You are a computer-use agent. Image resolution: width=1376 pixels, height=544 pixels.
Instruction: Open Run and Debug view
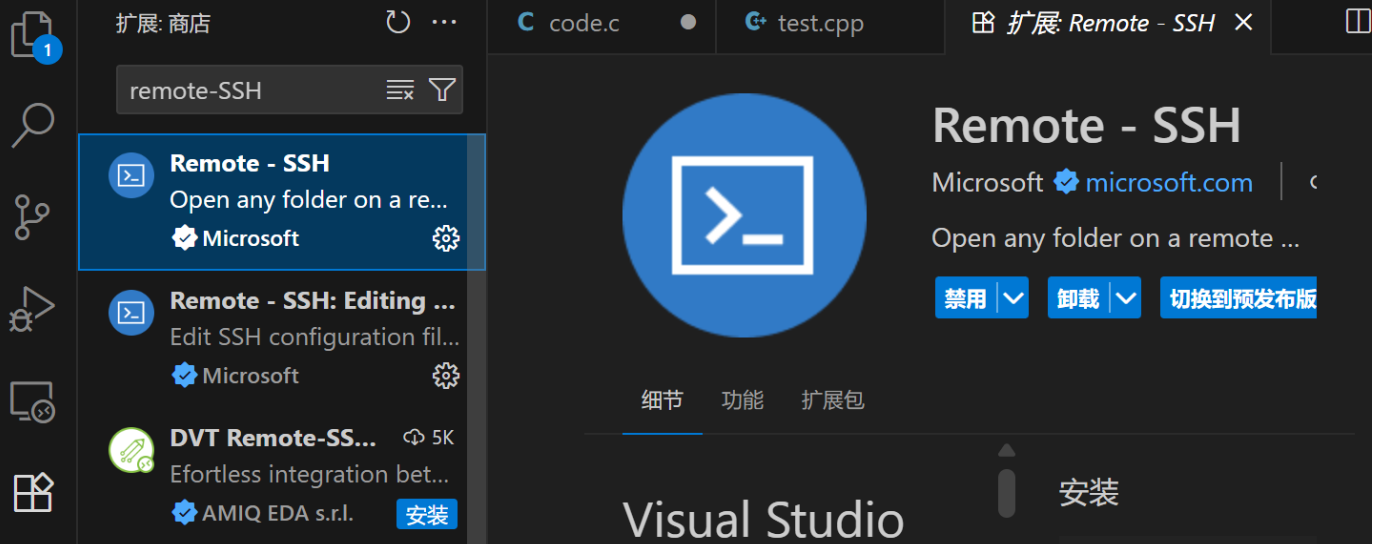(33, 309)
